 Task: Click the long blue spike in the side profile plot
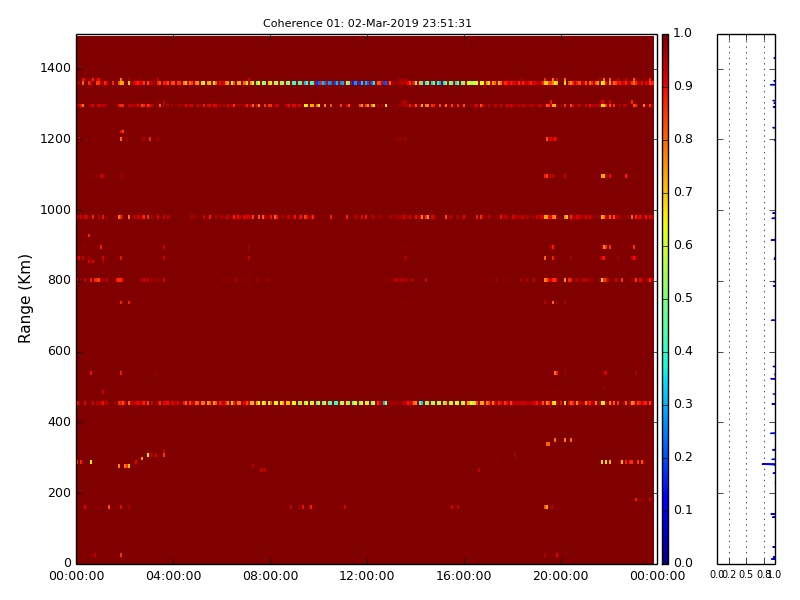(768, 464)
